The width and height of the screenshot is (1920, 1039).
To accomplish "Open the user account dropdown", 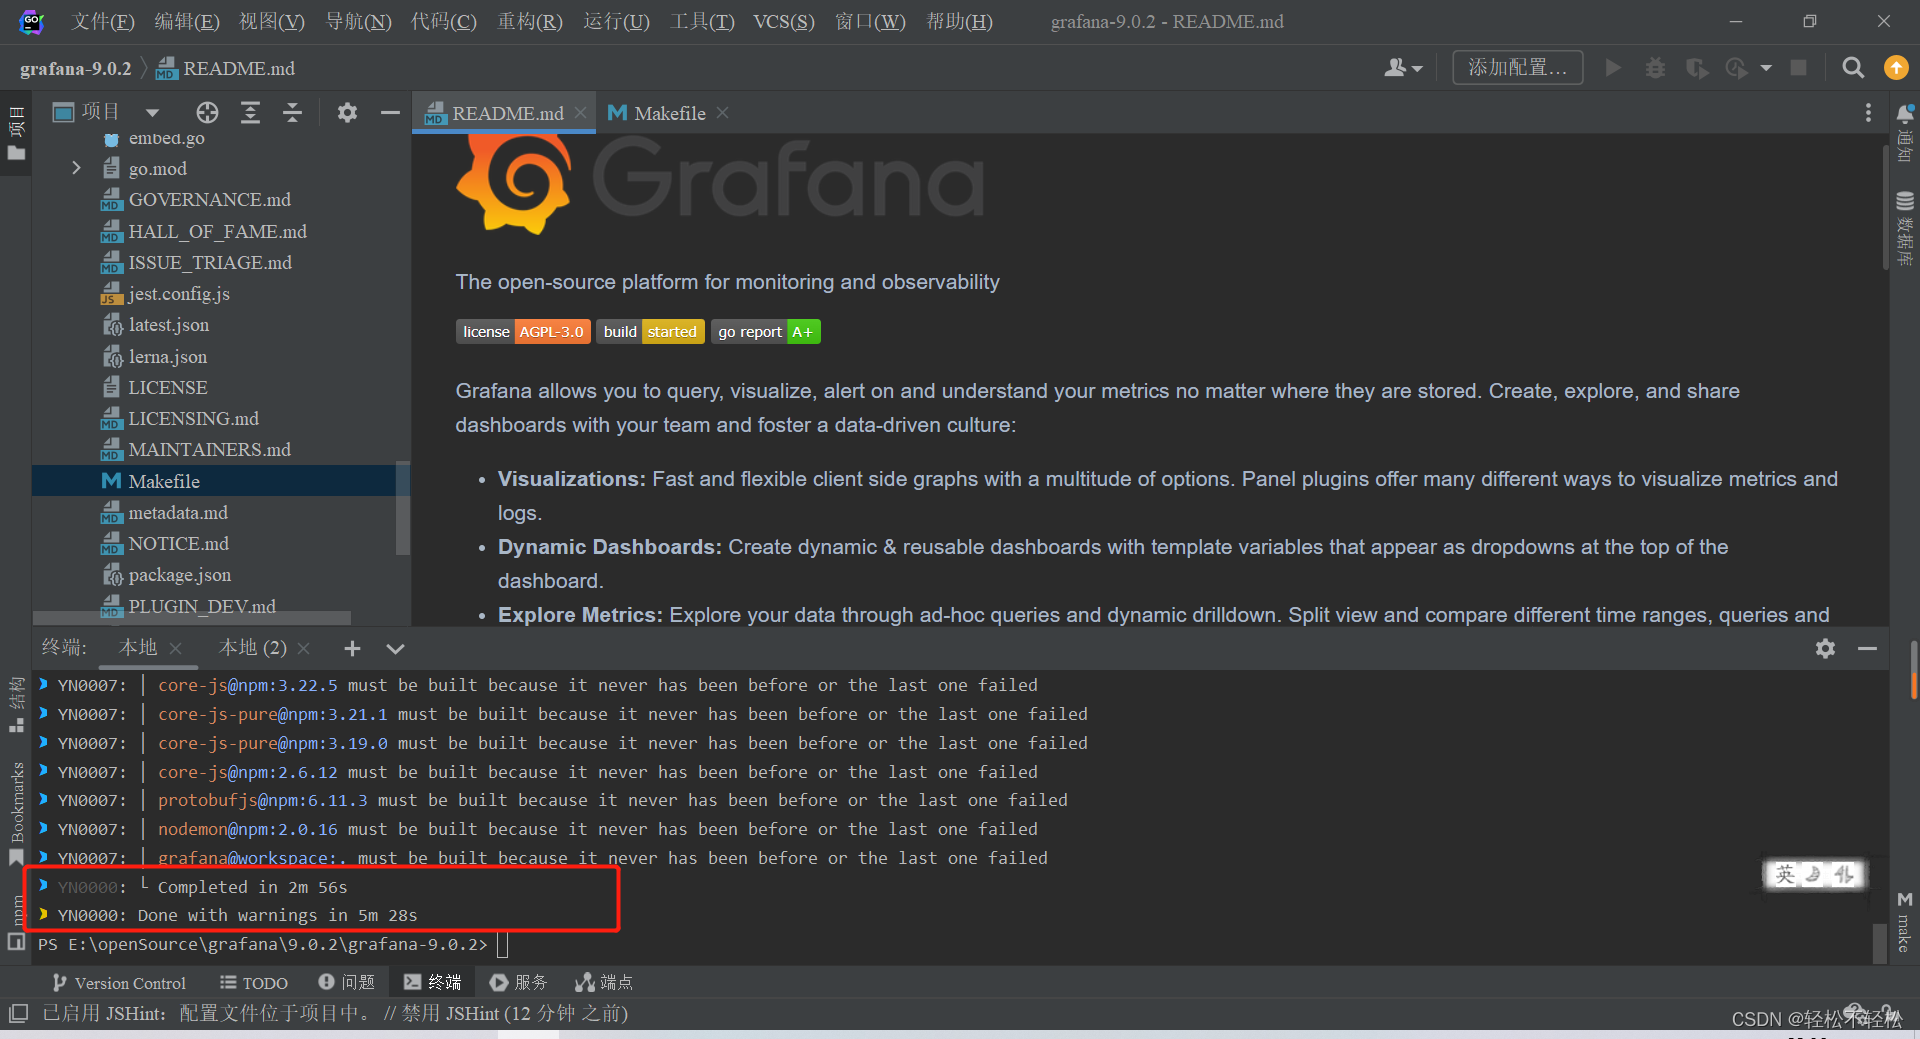I will click(x=1403, y=67).
